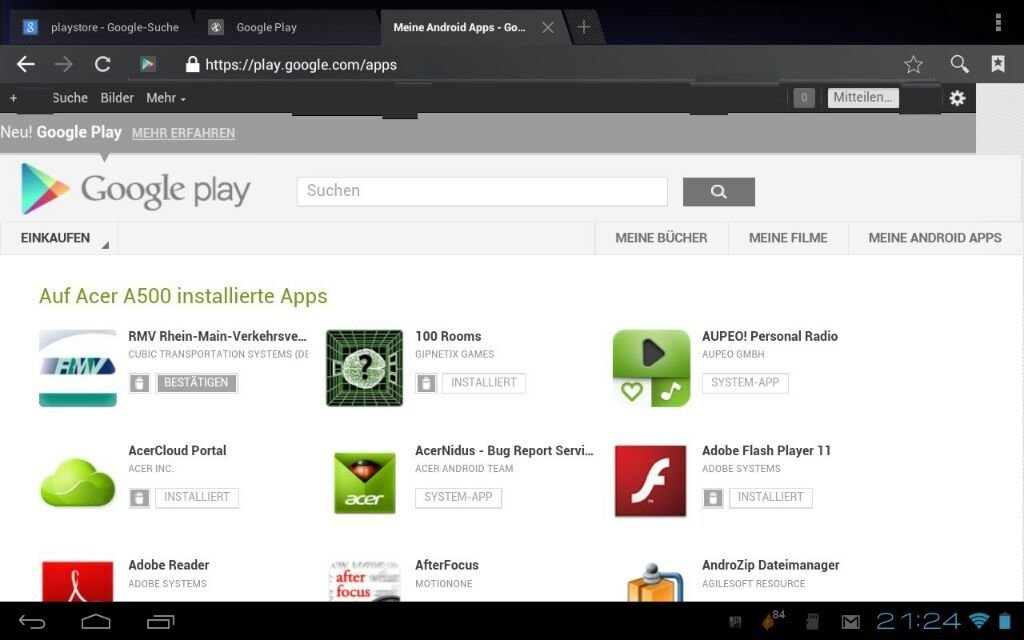1024x640 pixels.
Task: Open the RMV Rhein-Main-Verkehrsve... title link
Action: pyautogui.click(x=217, y=336)
